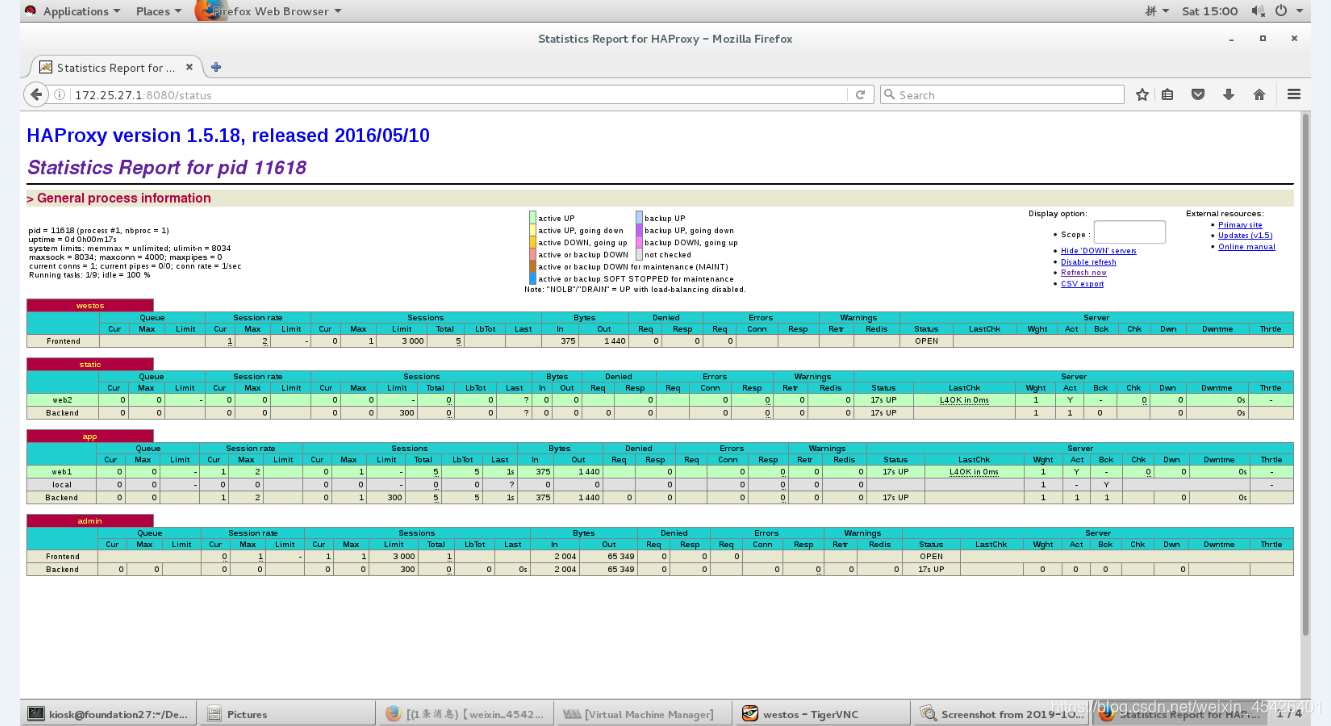Maximize the Firefox window
The height and width of the screenshot is (726, 1331).
[x=1263, y=38]
